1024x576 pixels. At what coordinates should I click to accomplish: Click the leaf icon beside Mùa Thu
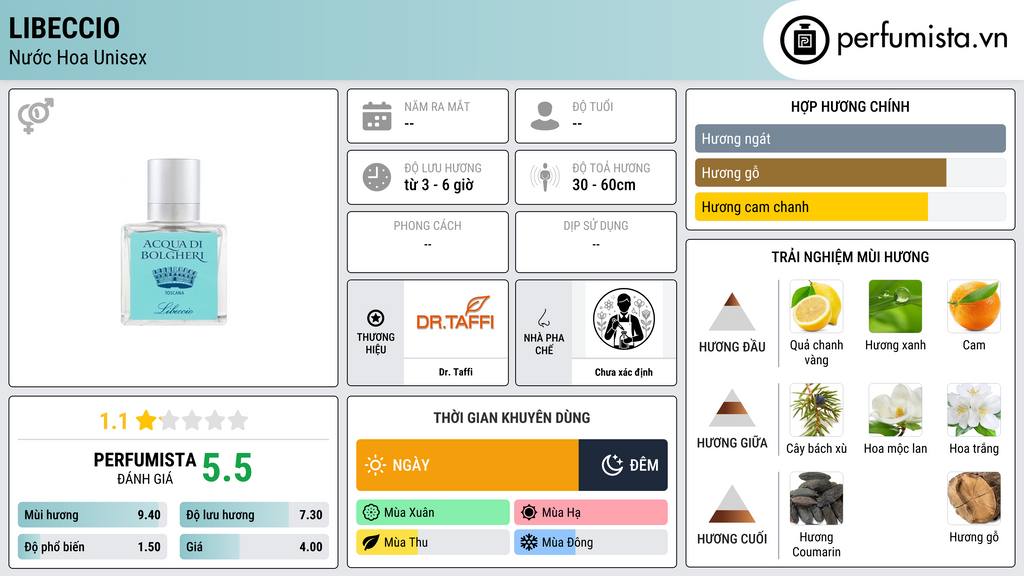pos(371,542)
